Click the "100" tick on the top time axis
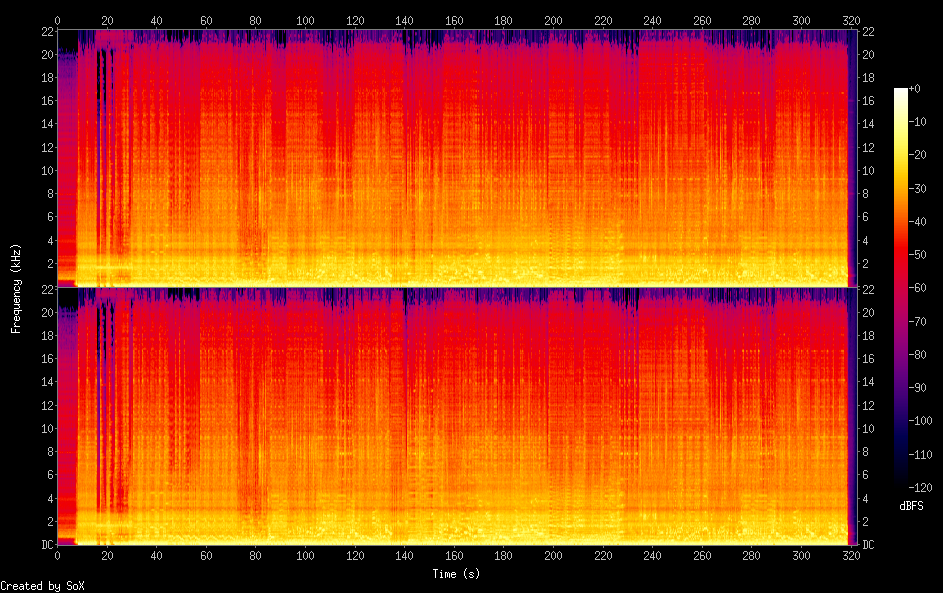The image size is (943, 593). point(304,20)
